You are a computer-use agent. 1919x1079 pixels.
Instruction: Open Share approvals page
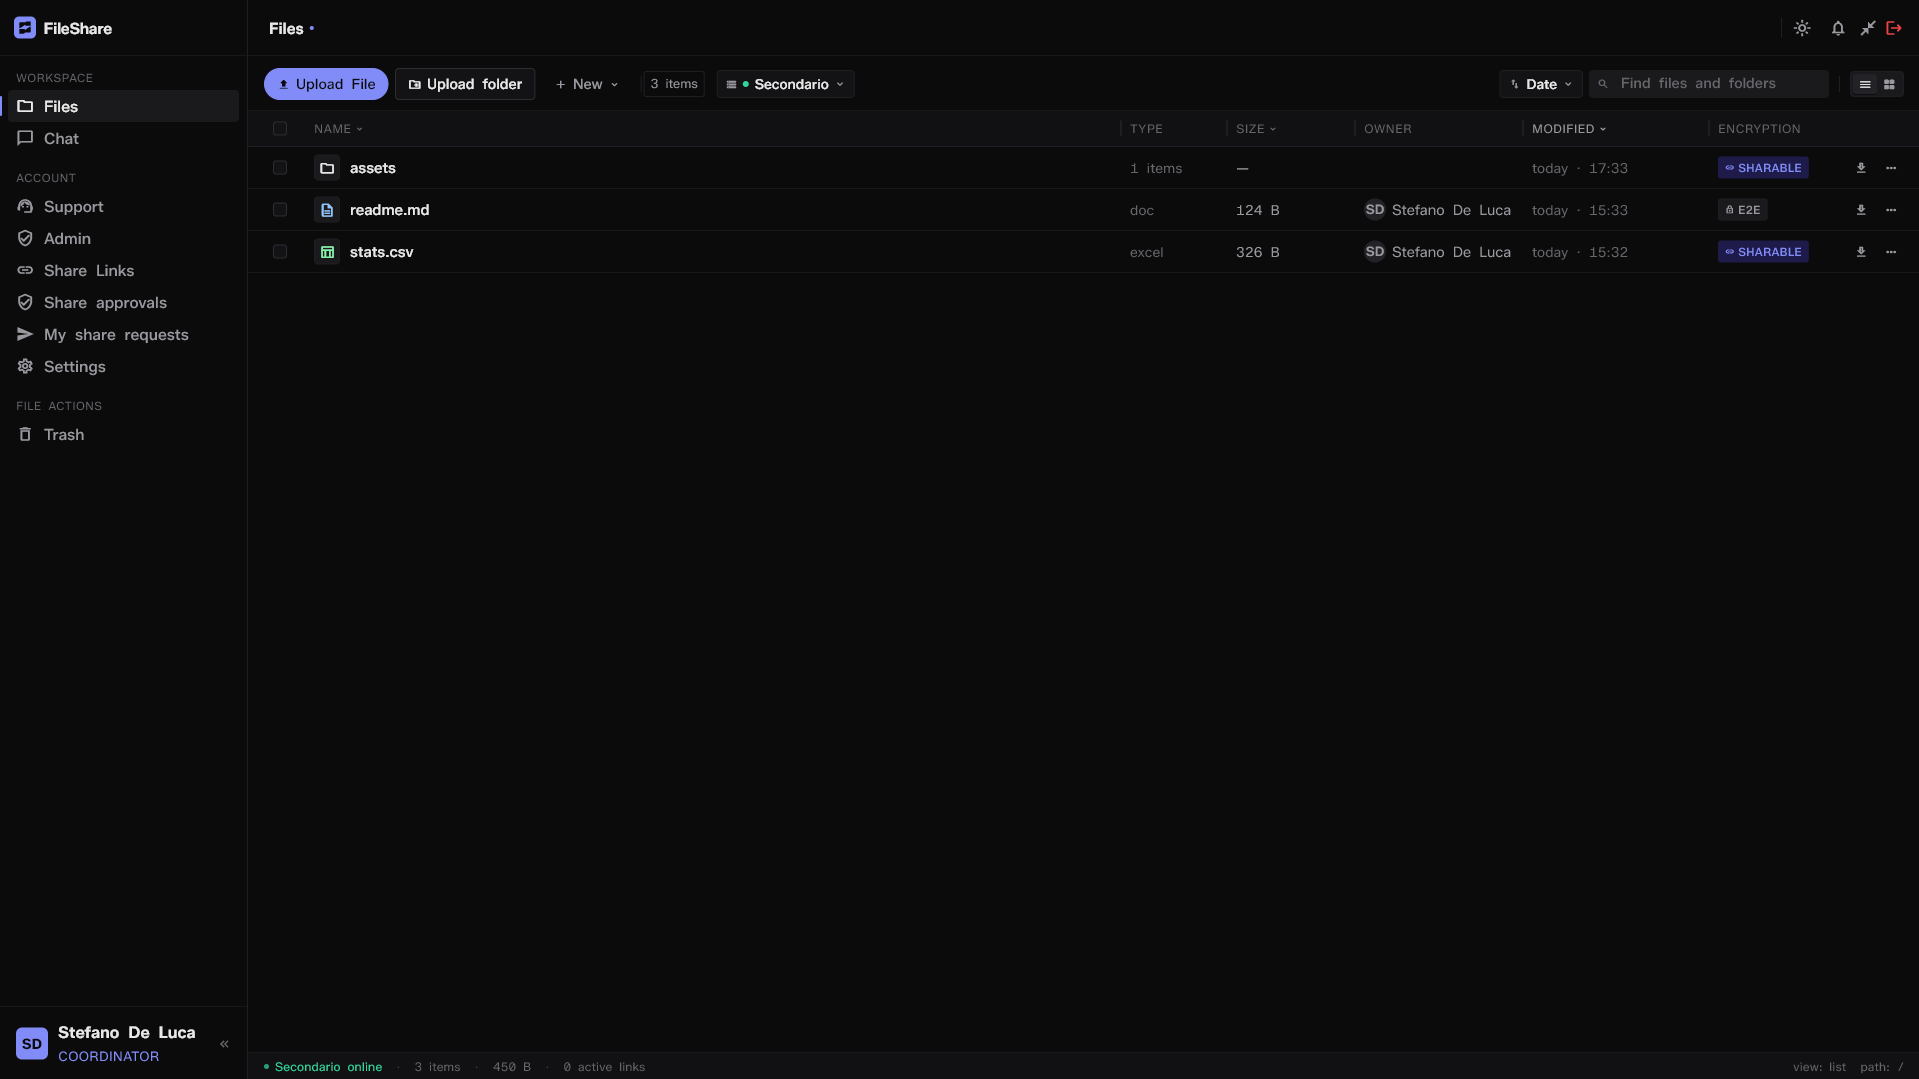point(123,302)
